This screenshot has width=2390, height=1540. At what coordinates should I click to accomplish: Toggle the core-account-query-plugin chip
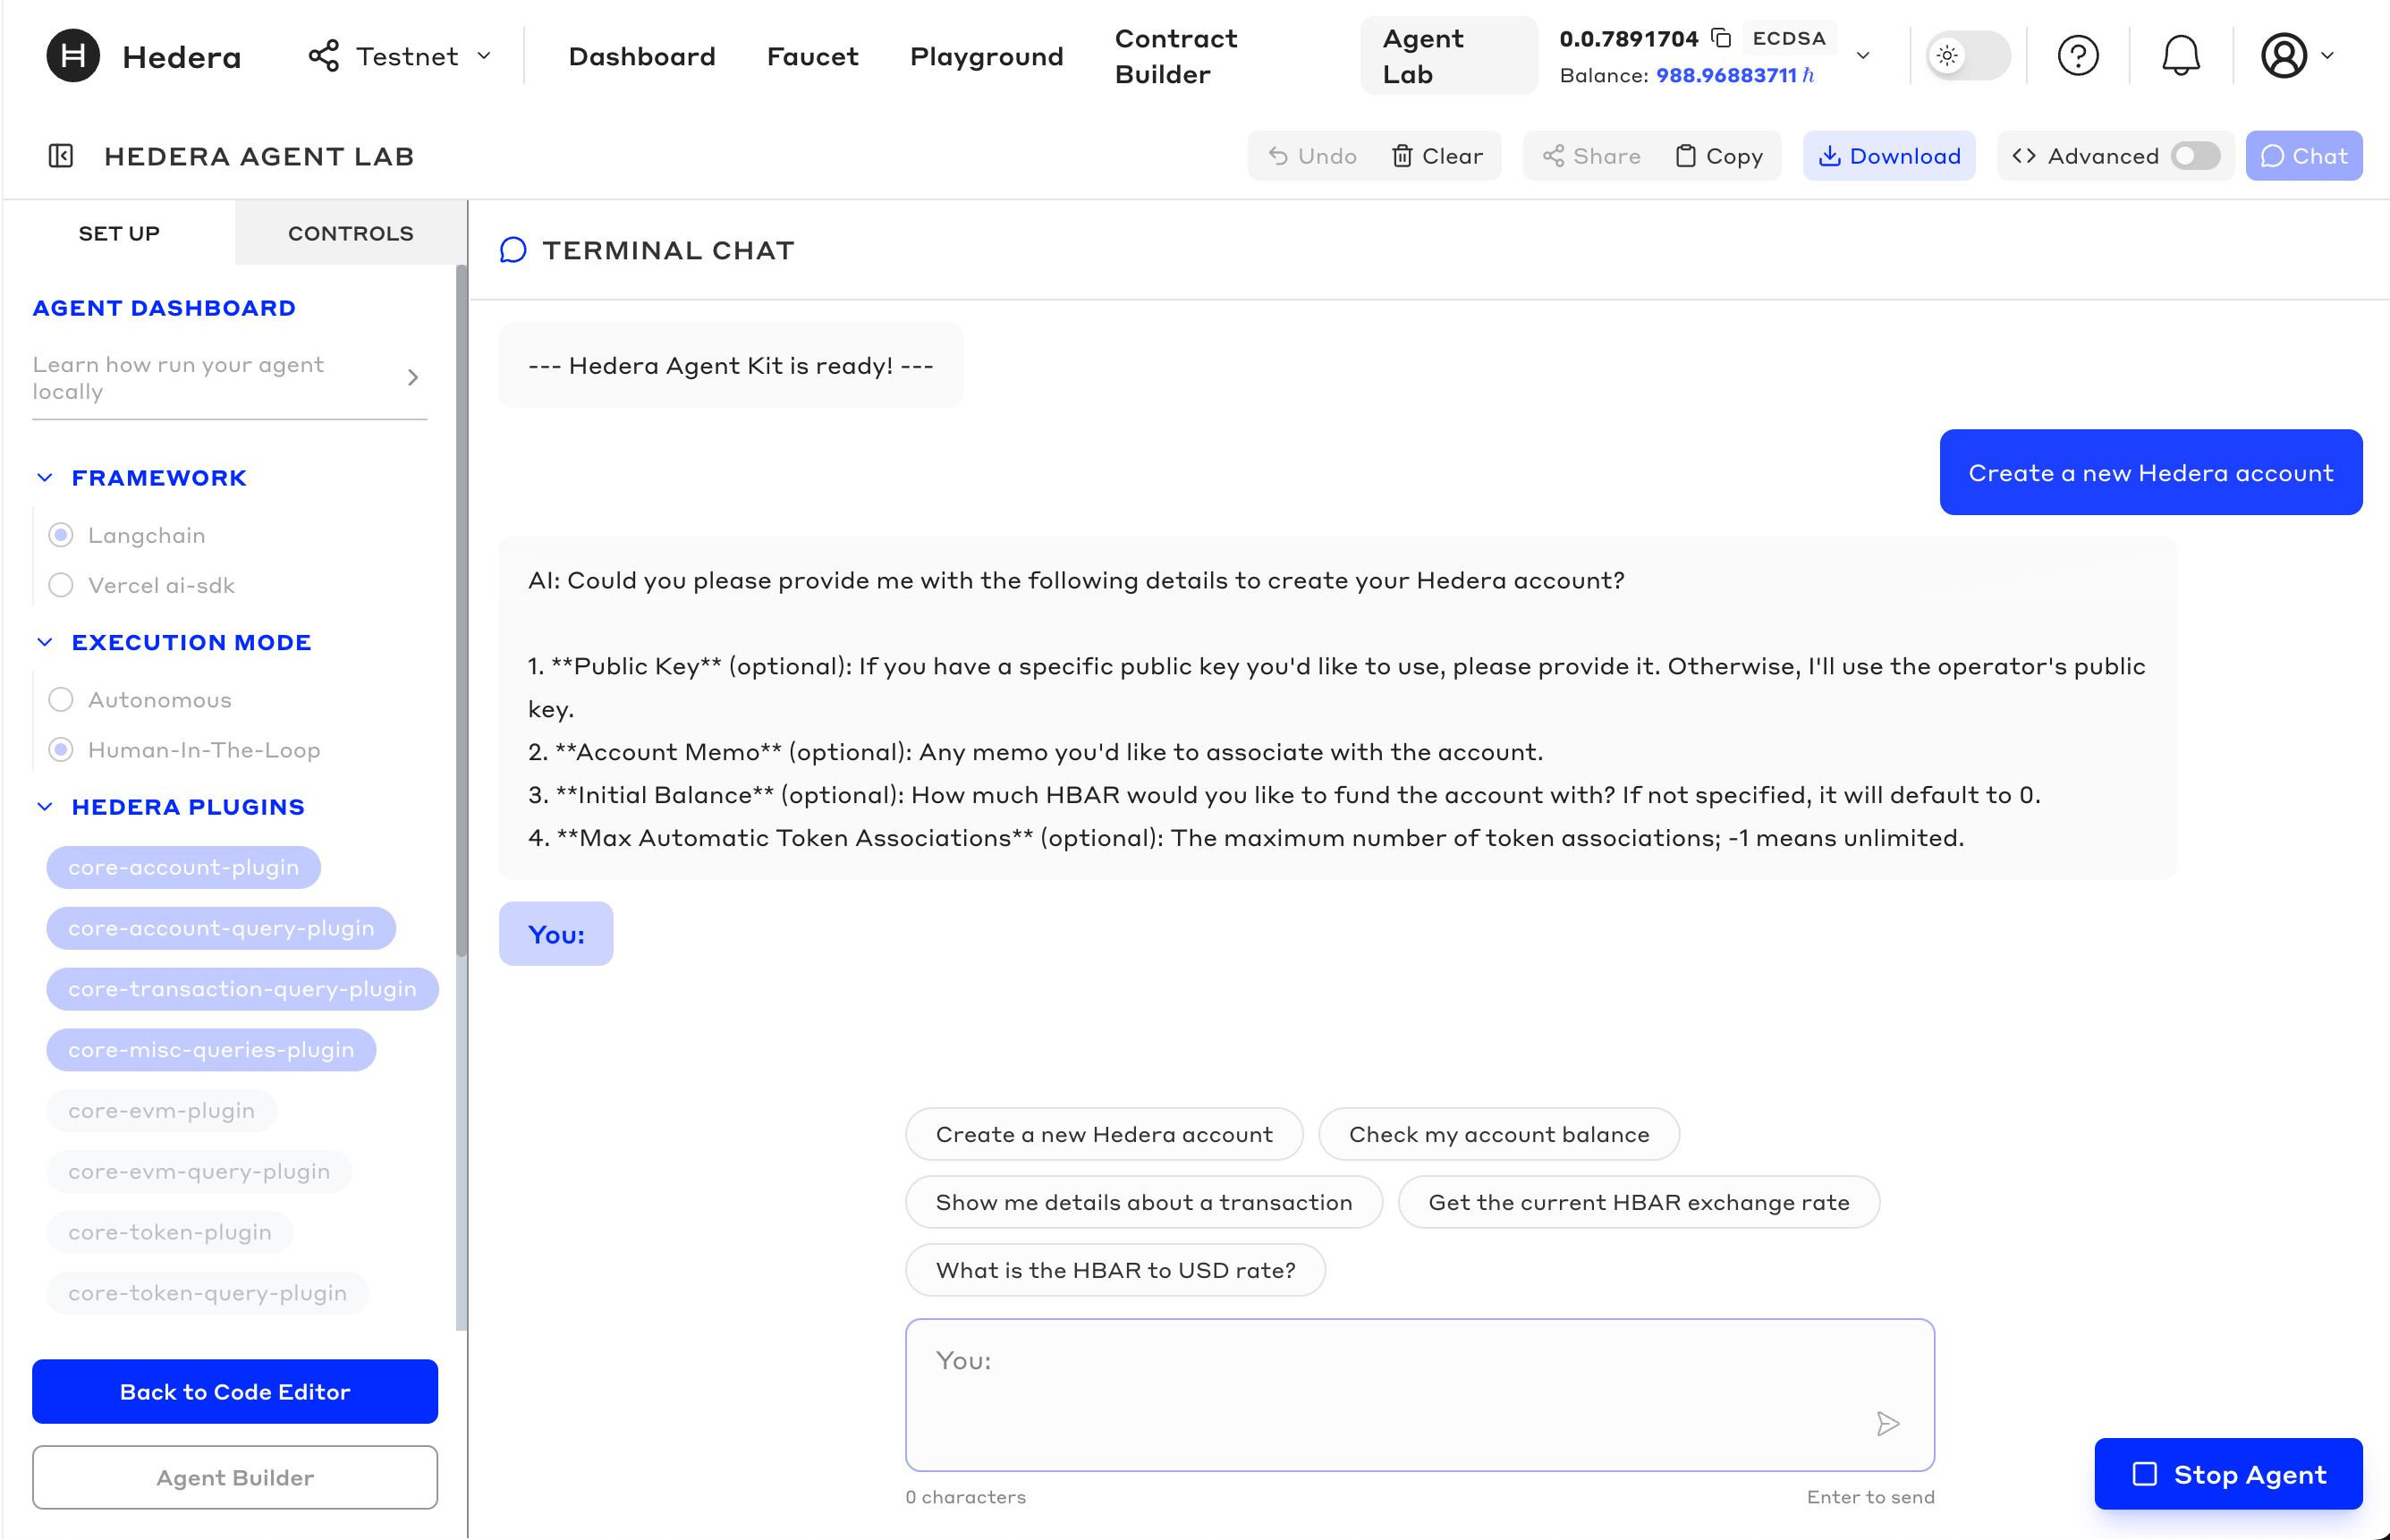pyautogui.click(x=221, y=928)
